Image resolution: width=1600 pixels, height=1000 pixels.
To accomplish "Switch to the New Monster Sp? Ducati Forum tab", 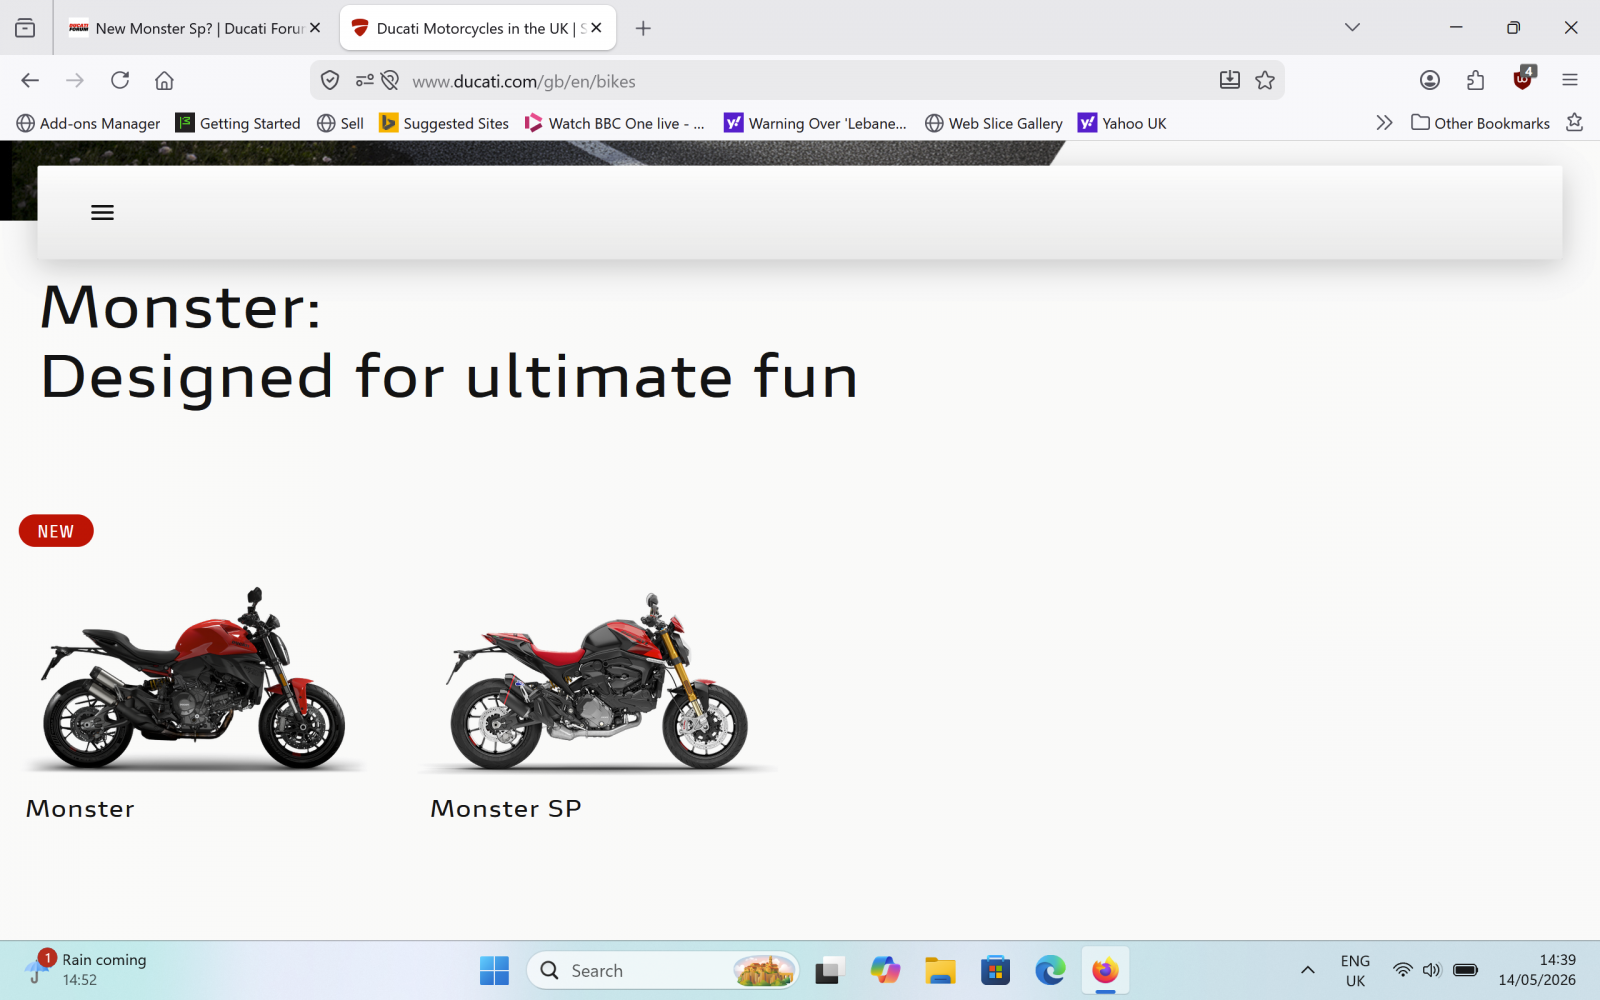I will [x=195, y=28].
